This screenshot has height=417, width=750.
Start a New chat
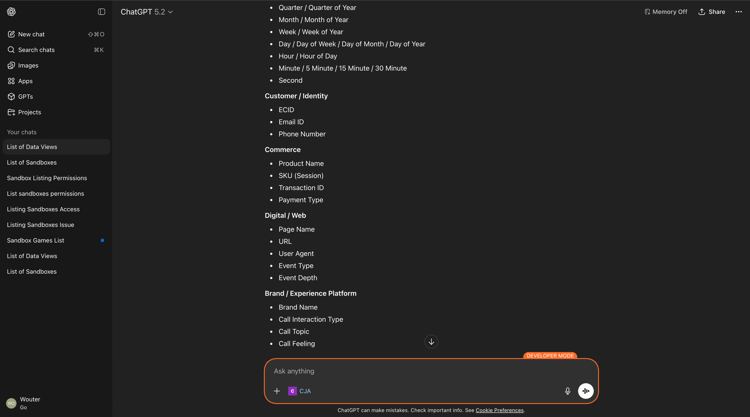click(x=56, y=34)
